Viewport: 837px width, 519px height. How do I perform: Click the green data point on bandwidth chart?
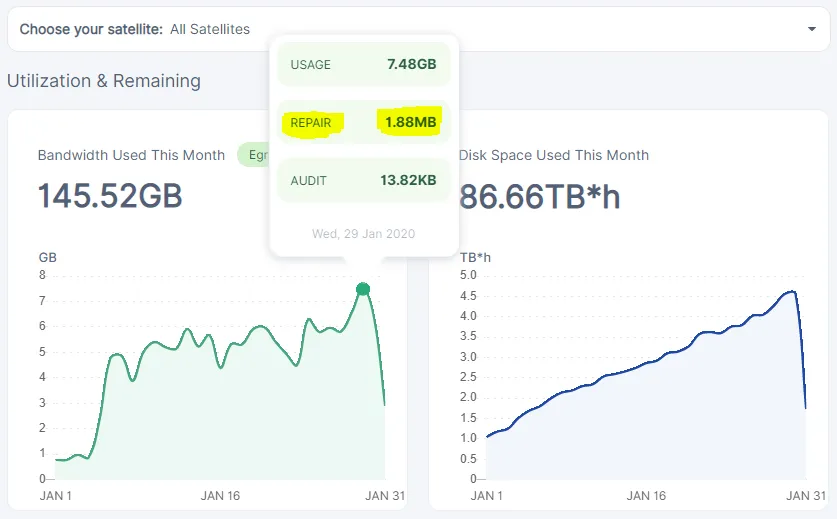[x=363, y=289]
